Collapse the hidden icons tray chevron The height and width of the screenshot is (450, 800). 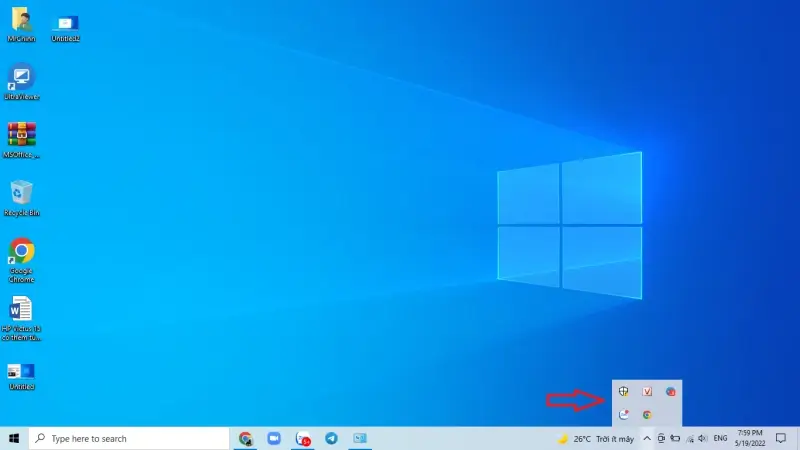646,438
